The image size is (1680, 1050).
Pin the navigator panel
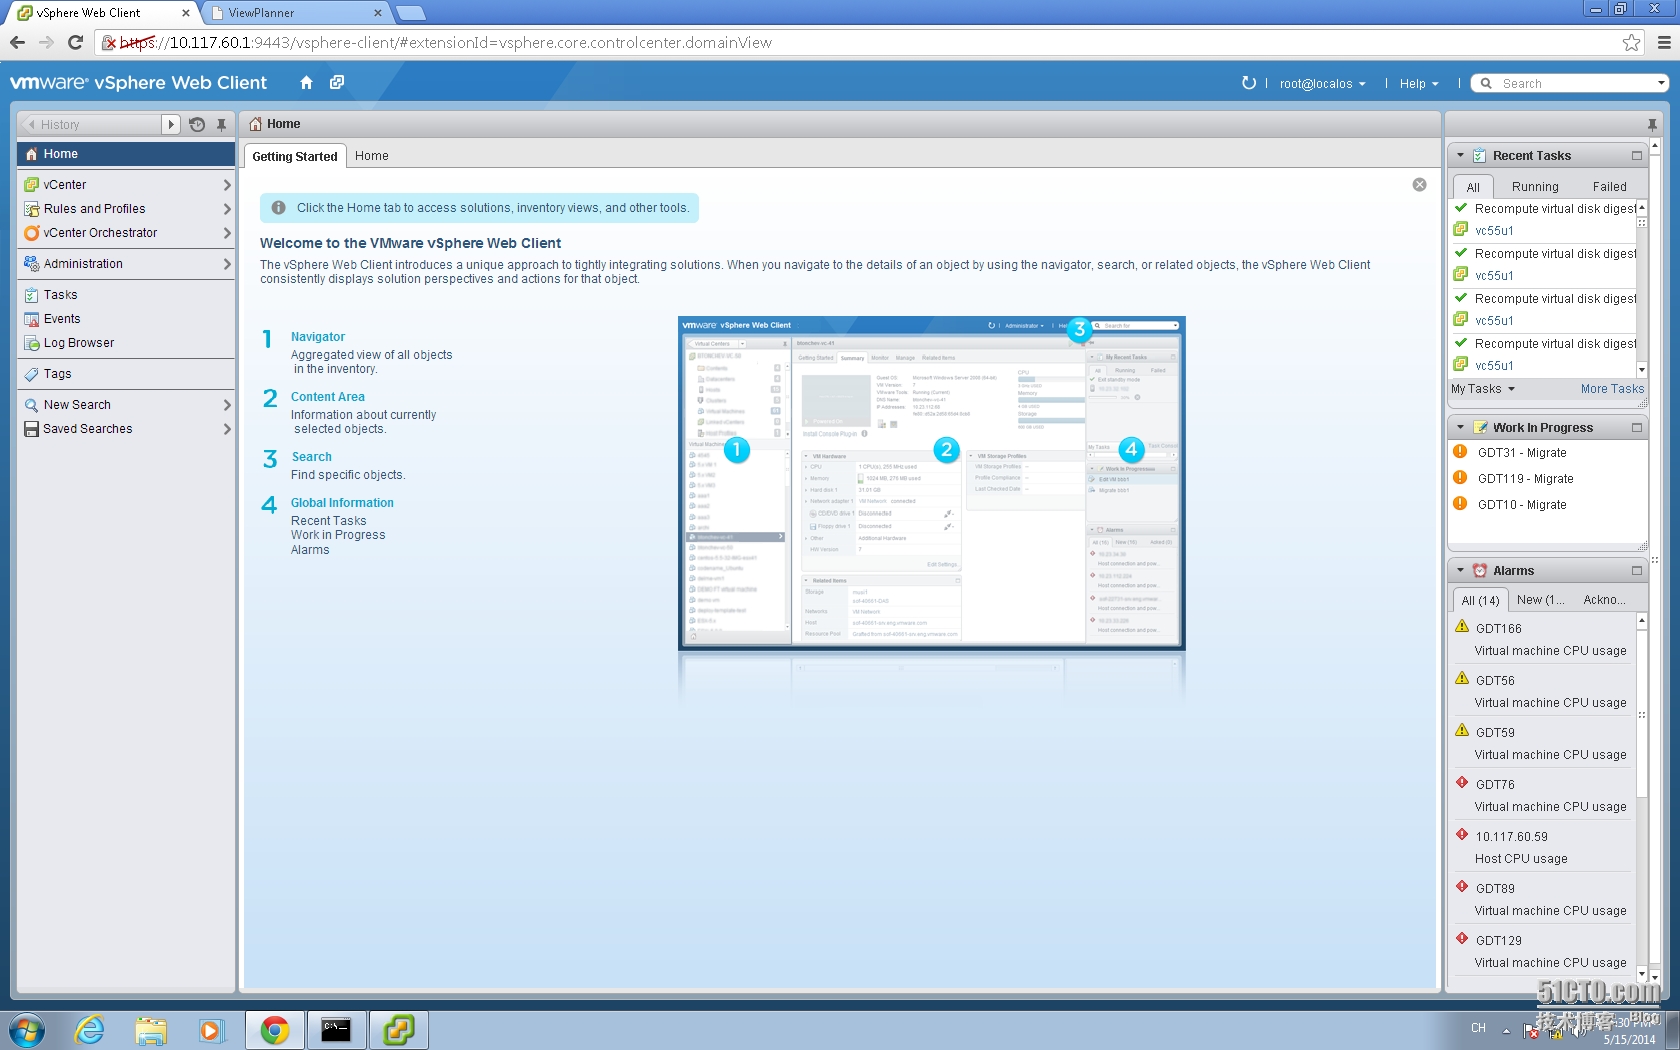222,125
